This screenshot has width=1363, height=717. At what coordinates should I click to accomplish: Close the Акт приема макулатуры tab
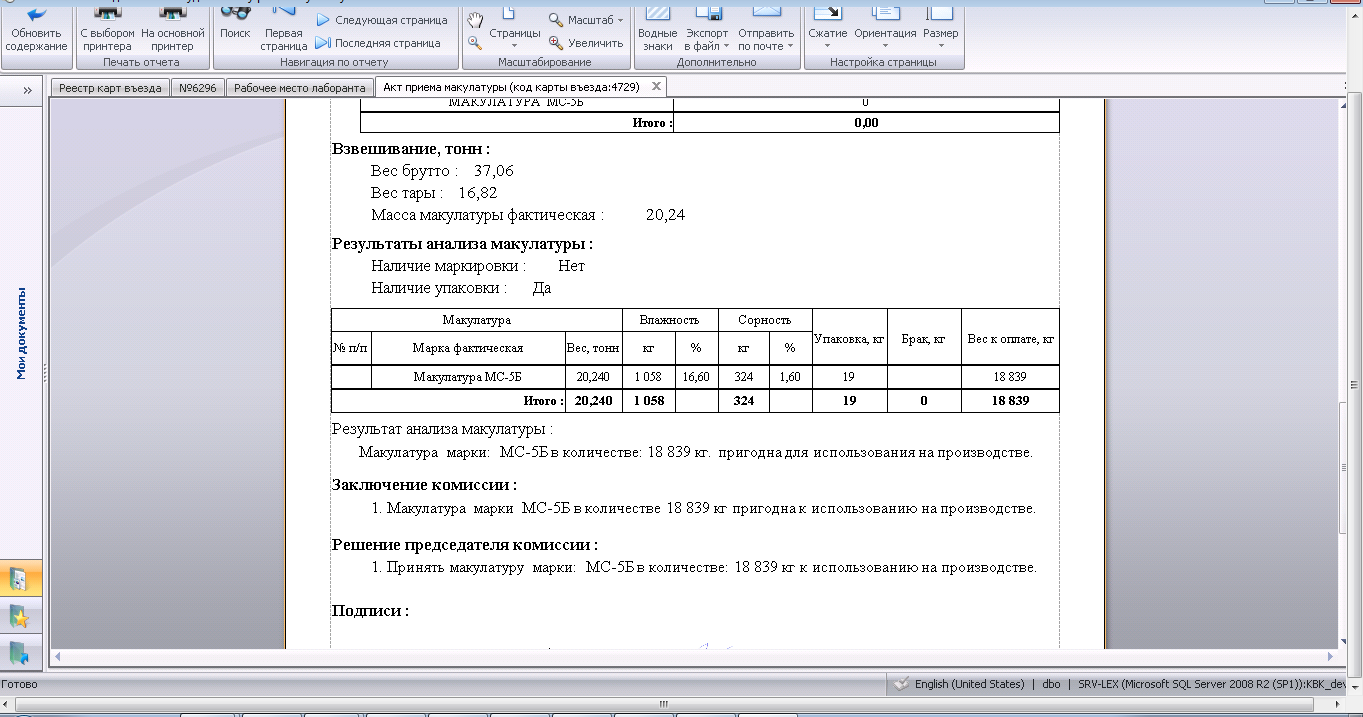[x=656, y=87]
